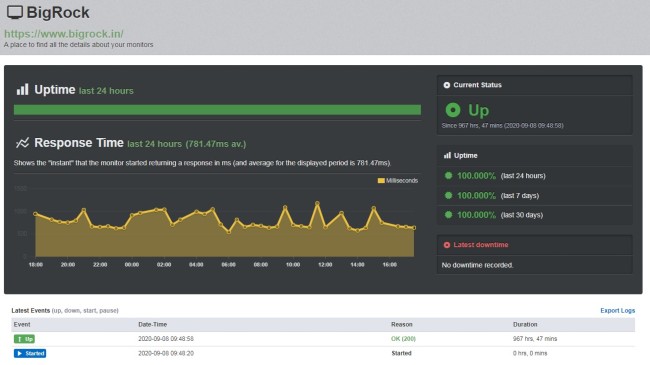
Task: Click the green uptime bar for last 24 hours
Action: [x=217, y=110]
